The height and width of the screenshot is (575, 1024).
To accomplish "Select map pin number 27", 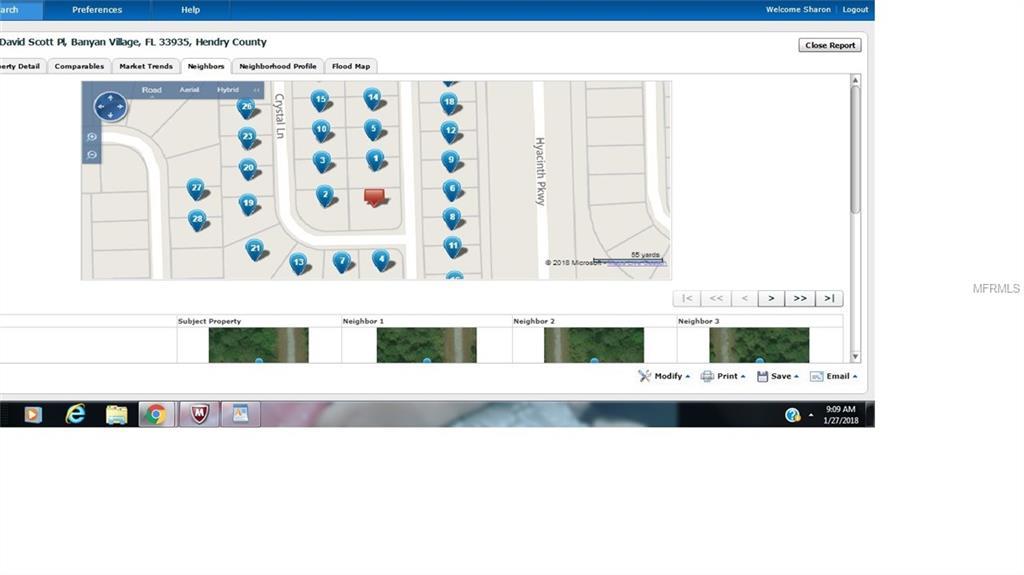I will (196, 189).
